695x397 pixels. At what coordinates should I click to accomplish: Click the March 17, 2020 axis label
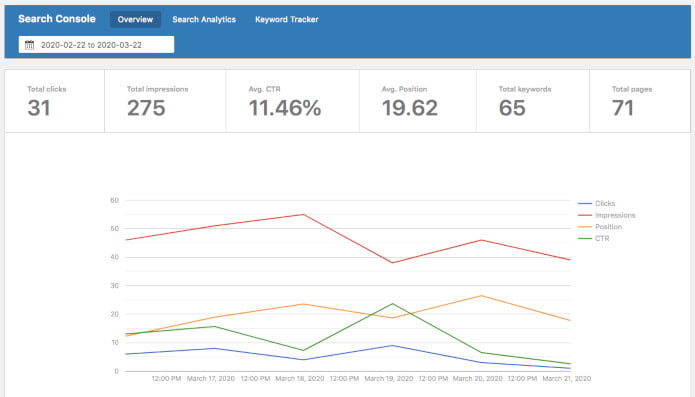[211, 378]
